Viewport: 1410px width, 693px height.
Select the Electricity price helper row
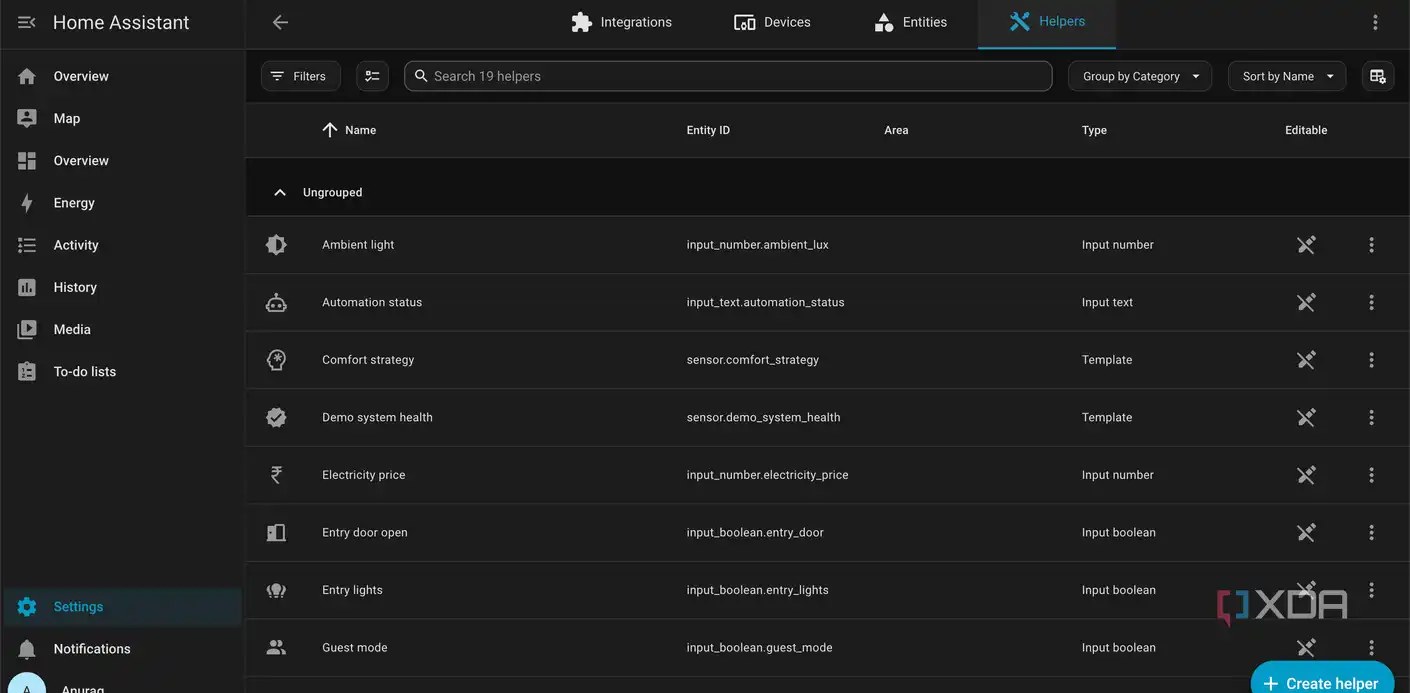(828, 475)
